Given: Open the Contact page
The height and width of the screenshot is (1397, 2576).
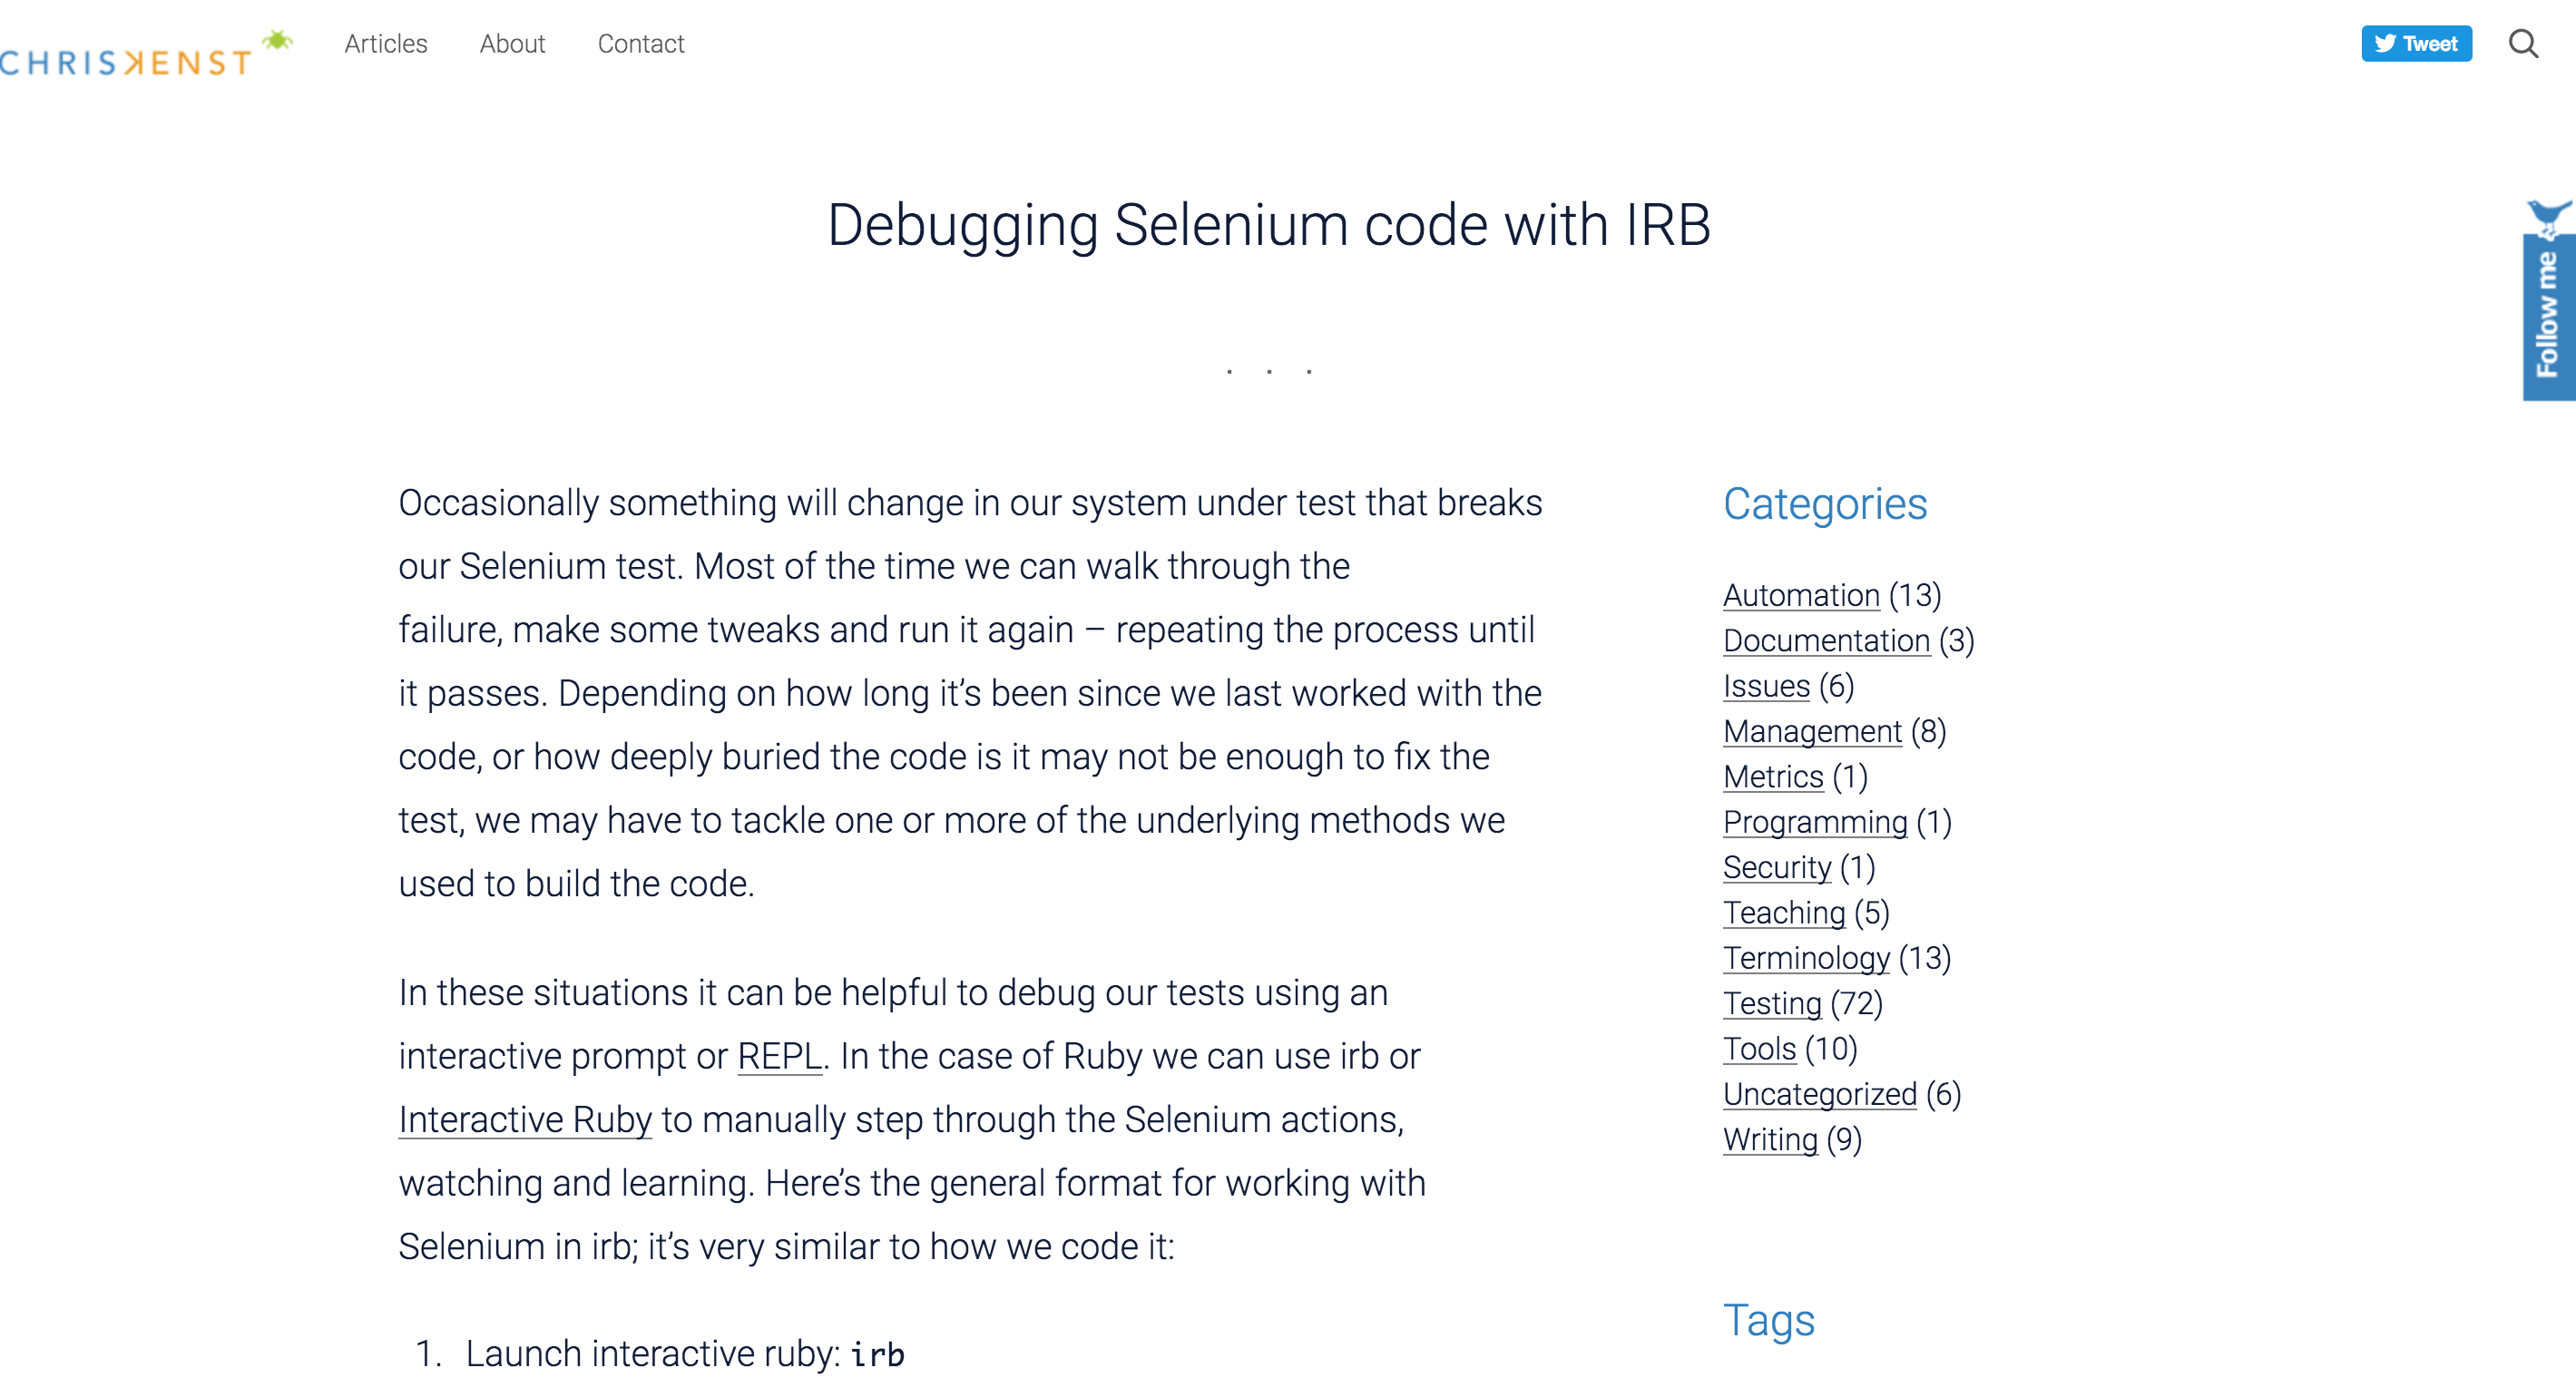Looking at the screenshot, I should coord(640,44).
